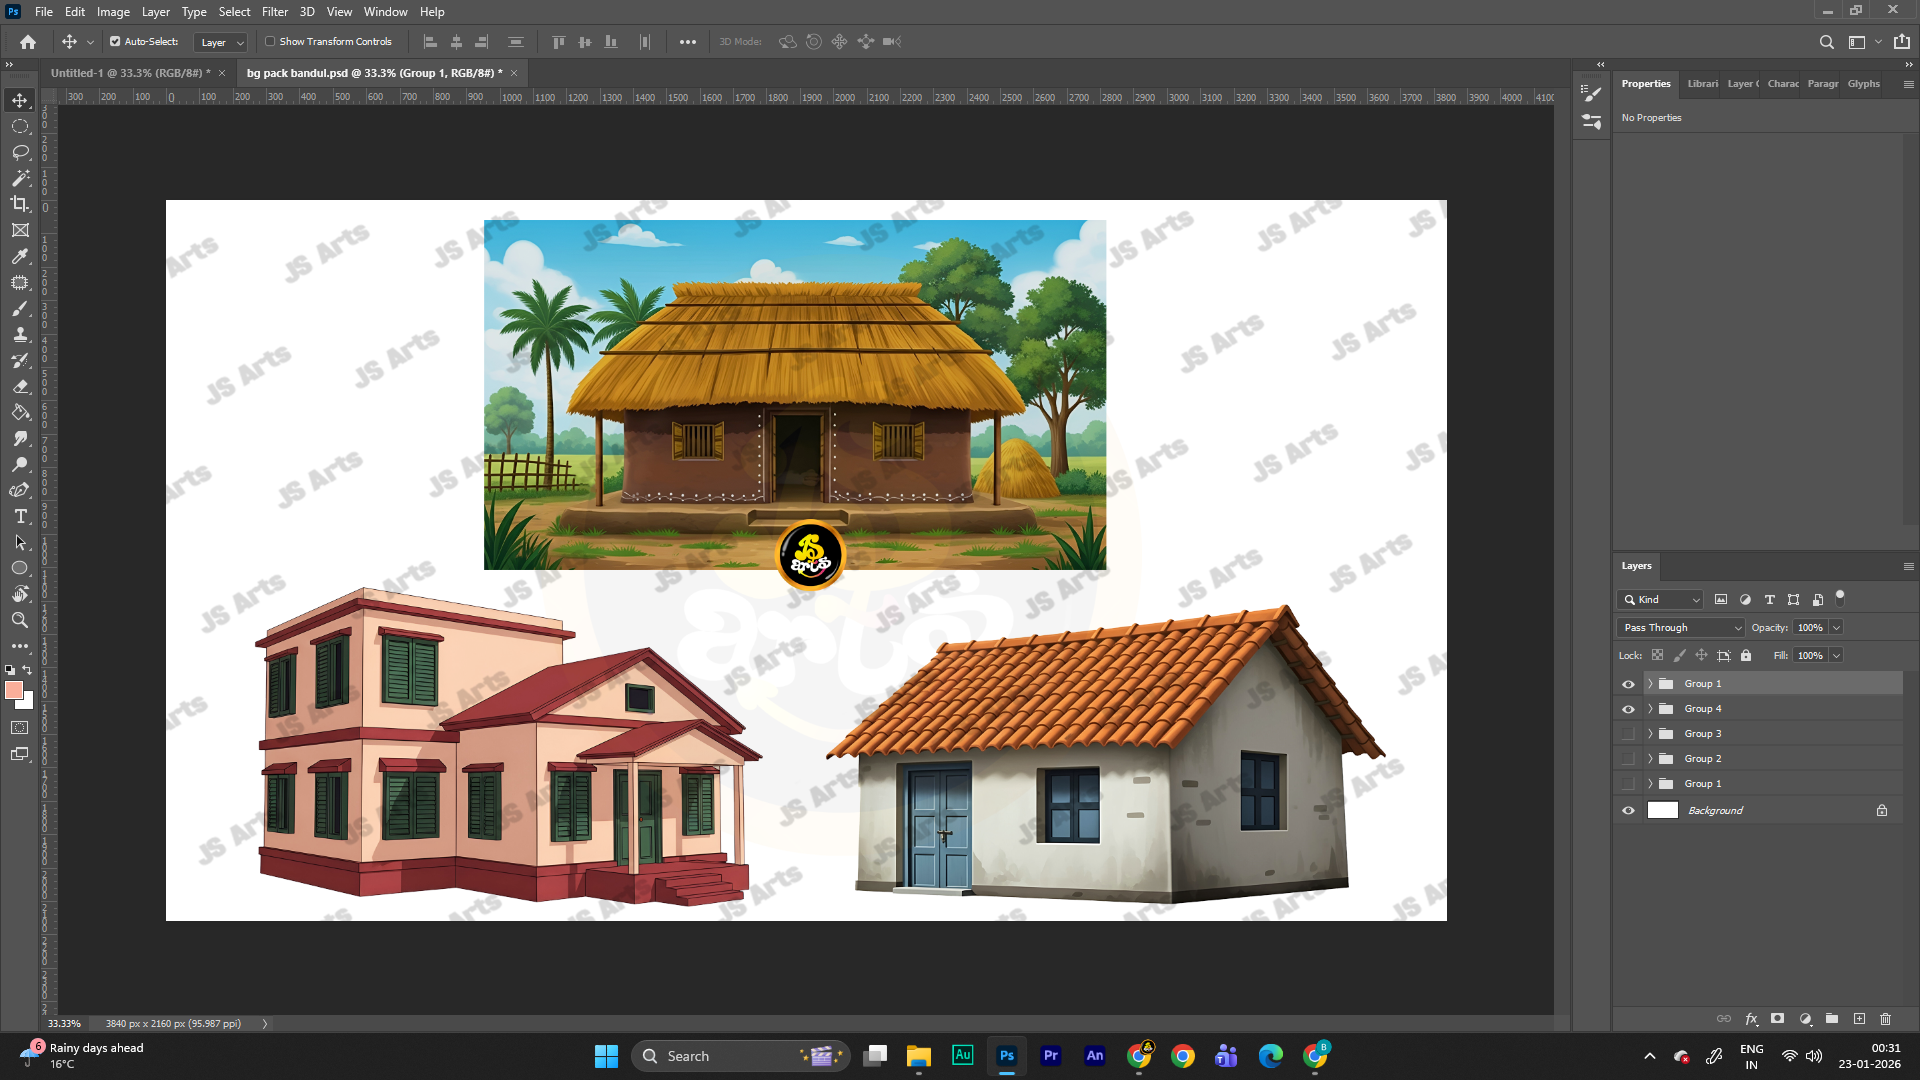This screenshot has width=1920, height=1080.
Task: Open the Pass Through blend mode dropdown
Action: click(1680, 628)
